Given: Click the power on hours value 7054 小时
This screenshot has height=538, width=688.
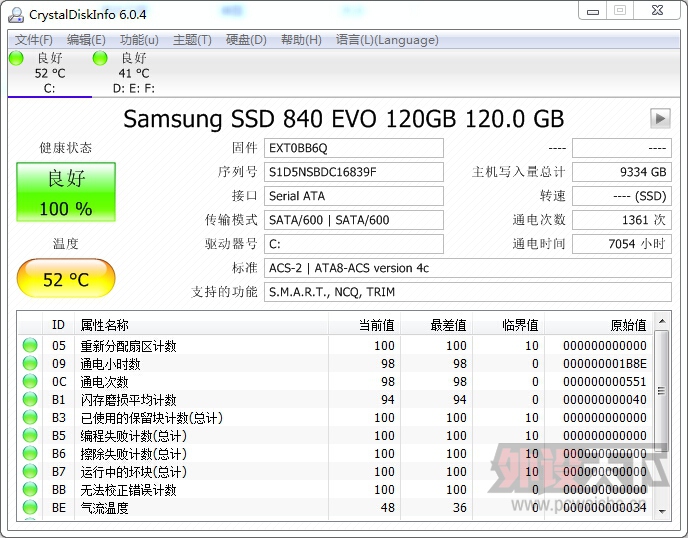Looking at the screenshot, I should click(622, 244).
